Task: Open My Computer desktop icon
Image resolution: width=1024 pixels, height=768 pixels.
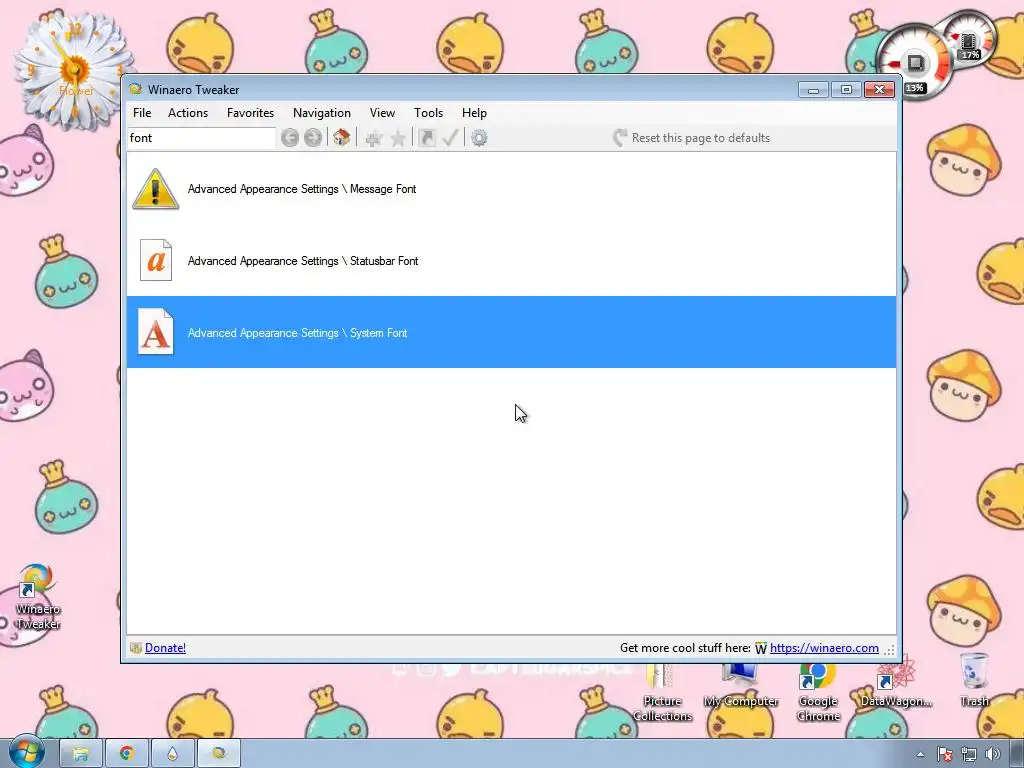Action: pyautogui.click(x=741, y=686)
